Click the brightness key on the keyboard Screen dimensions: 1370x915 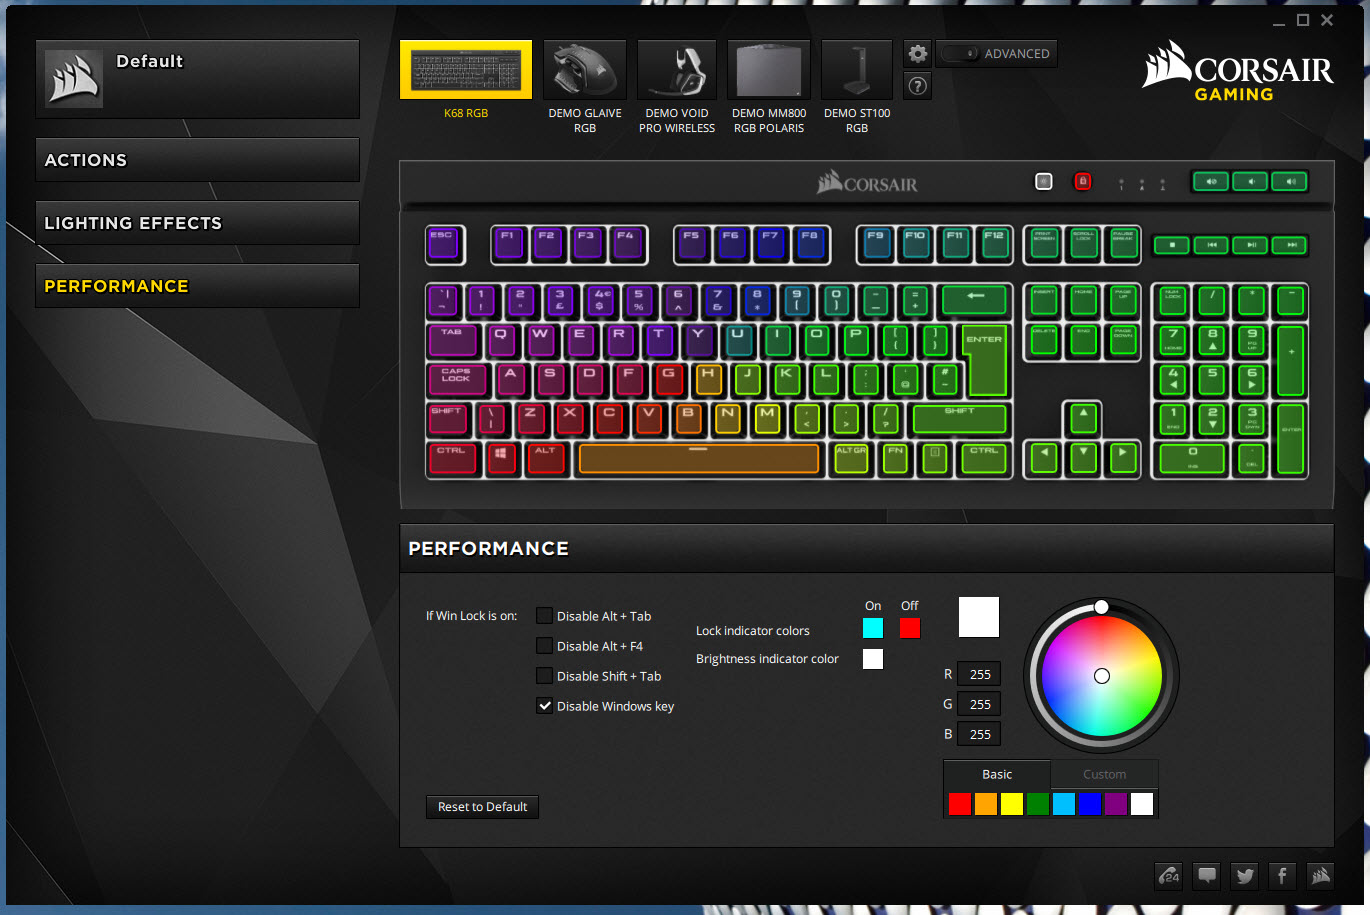pyautogui.click(x=1044, y=181)
